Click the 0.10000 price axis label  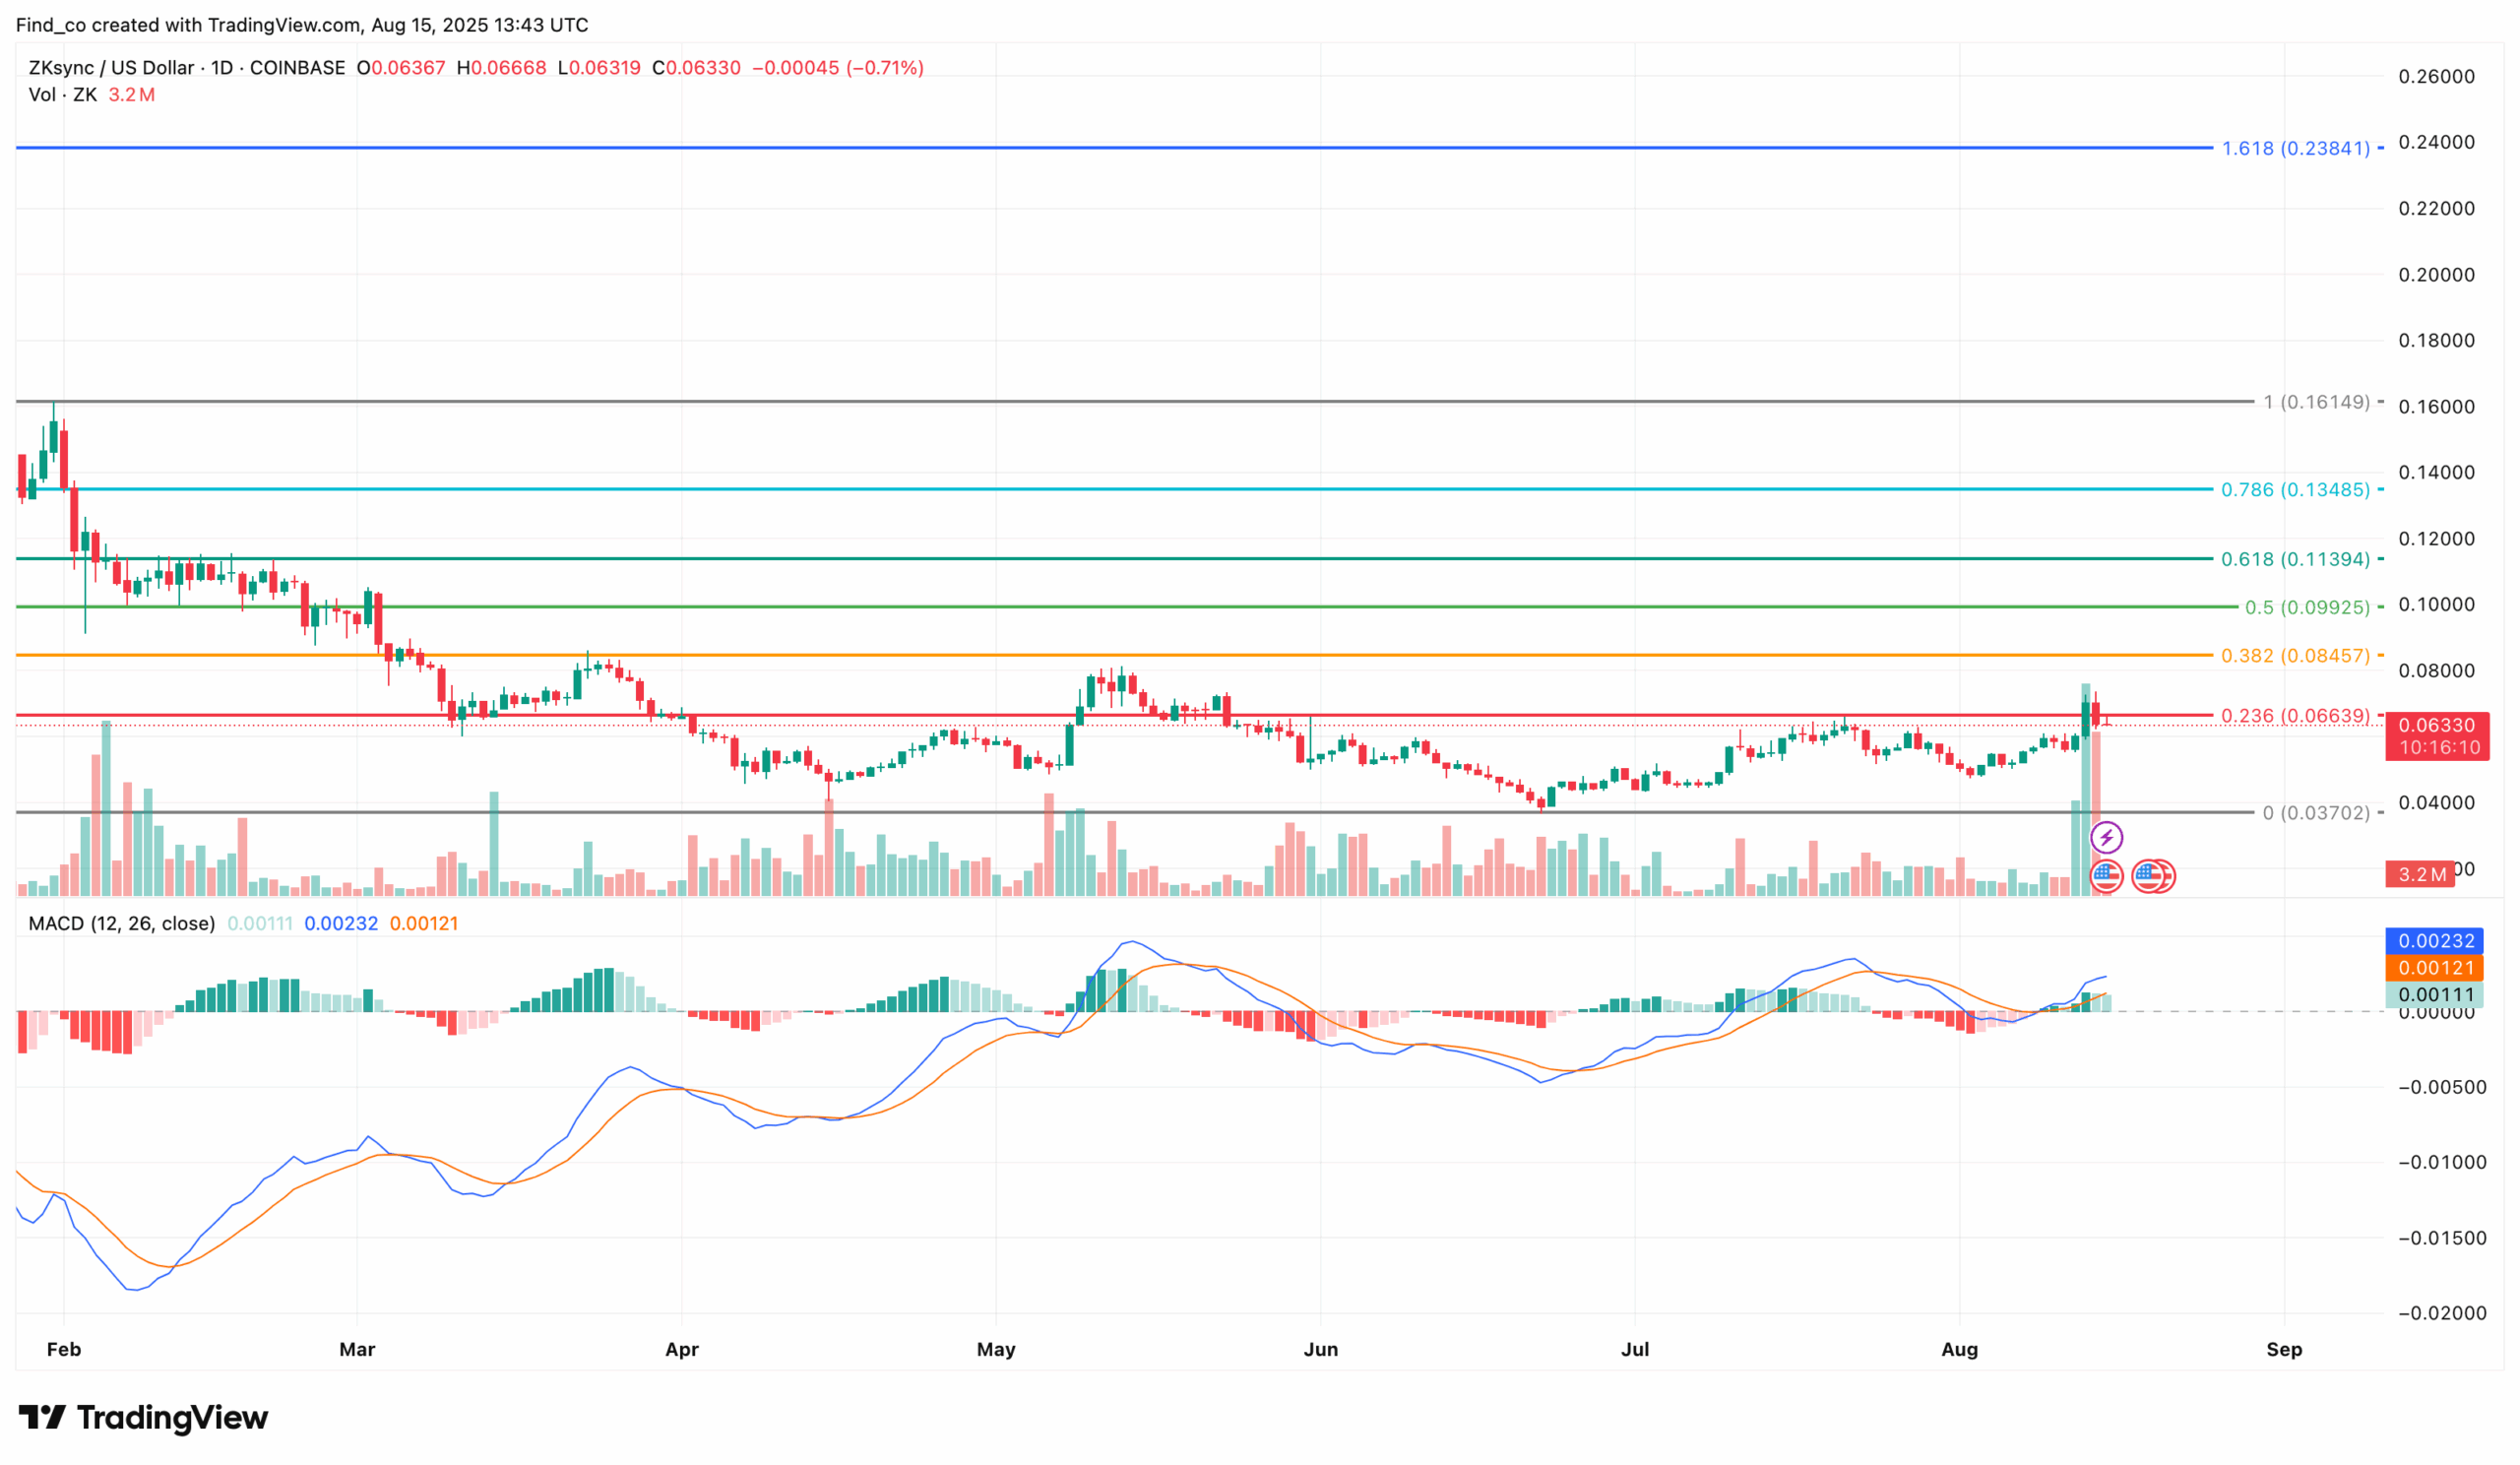click(2437, 605)
